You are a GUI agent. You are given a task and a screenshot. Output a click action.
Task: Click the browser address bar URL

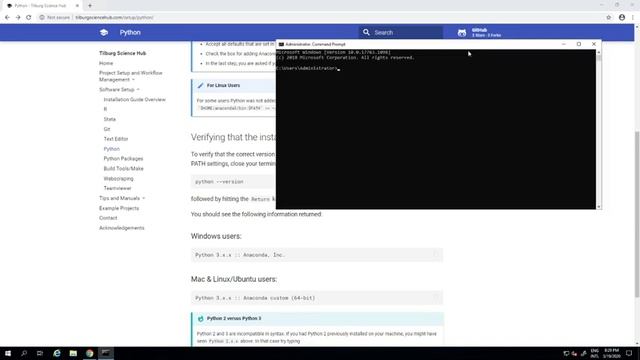114,18
